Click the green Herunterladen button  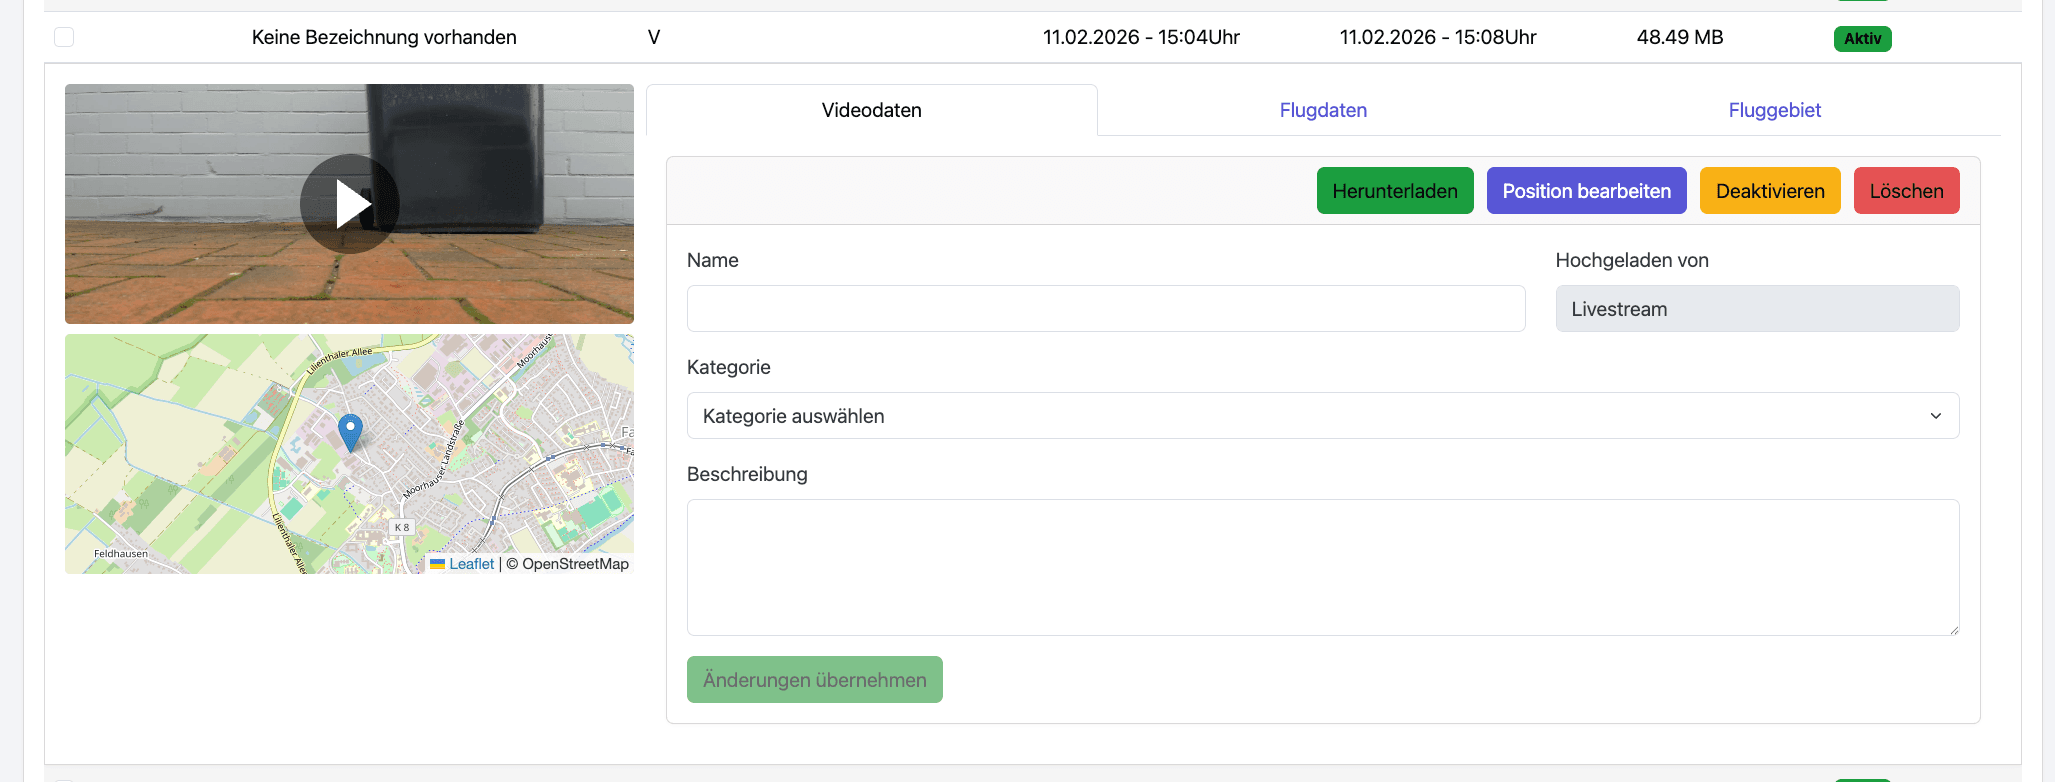tap(1394, 191)
